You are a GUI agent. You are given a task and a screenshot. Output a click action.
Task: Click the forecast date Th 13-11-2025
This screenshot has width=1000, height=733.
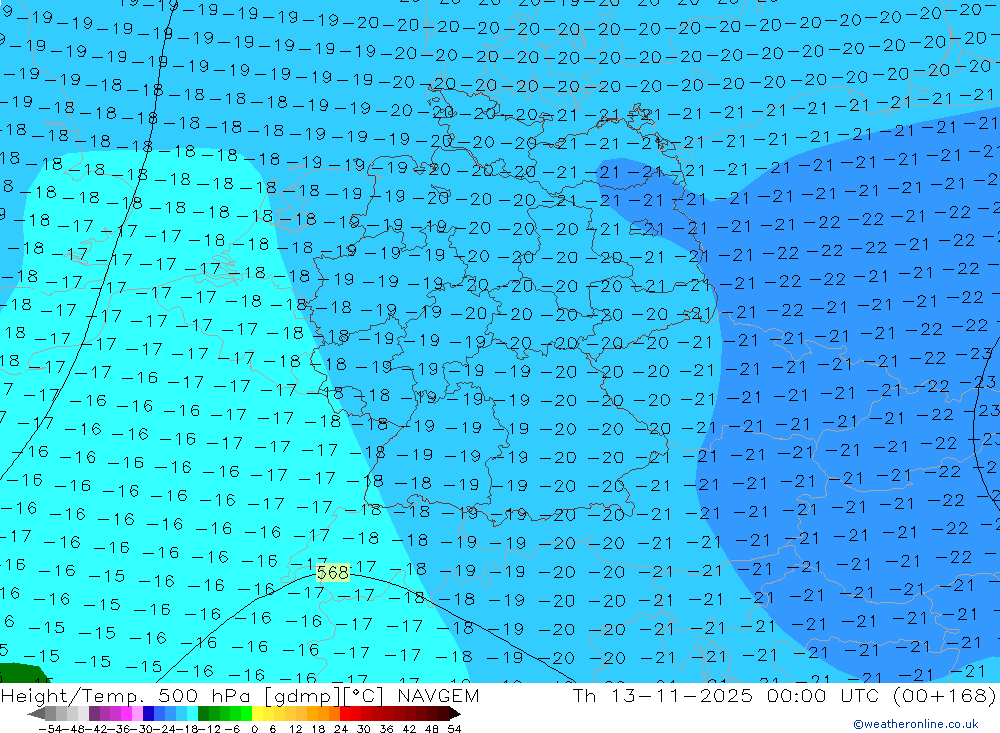click(663, 695)
